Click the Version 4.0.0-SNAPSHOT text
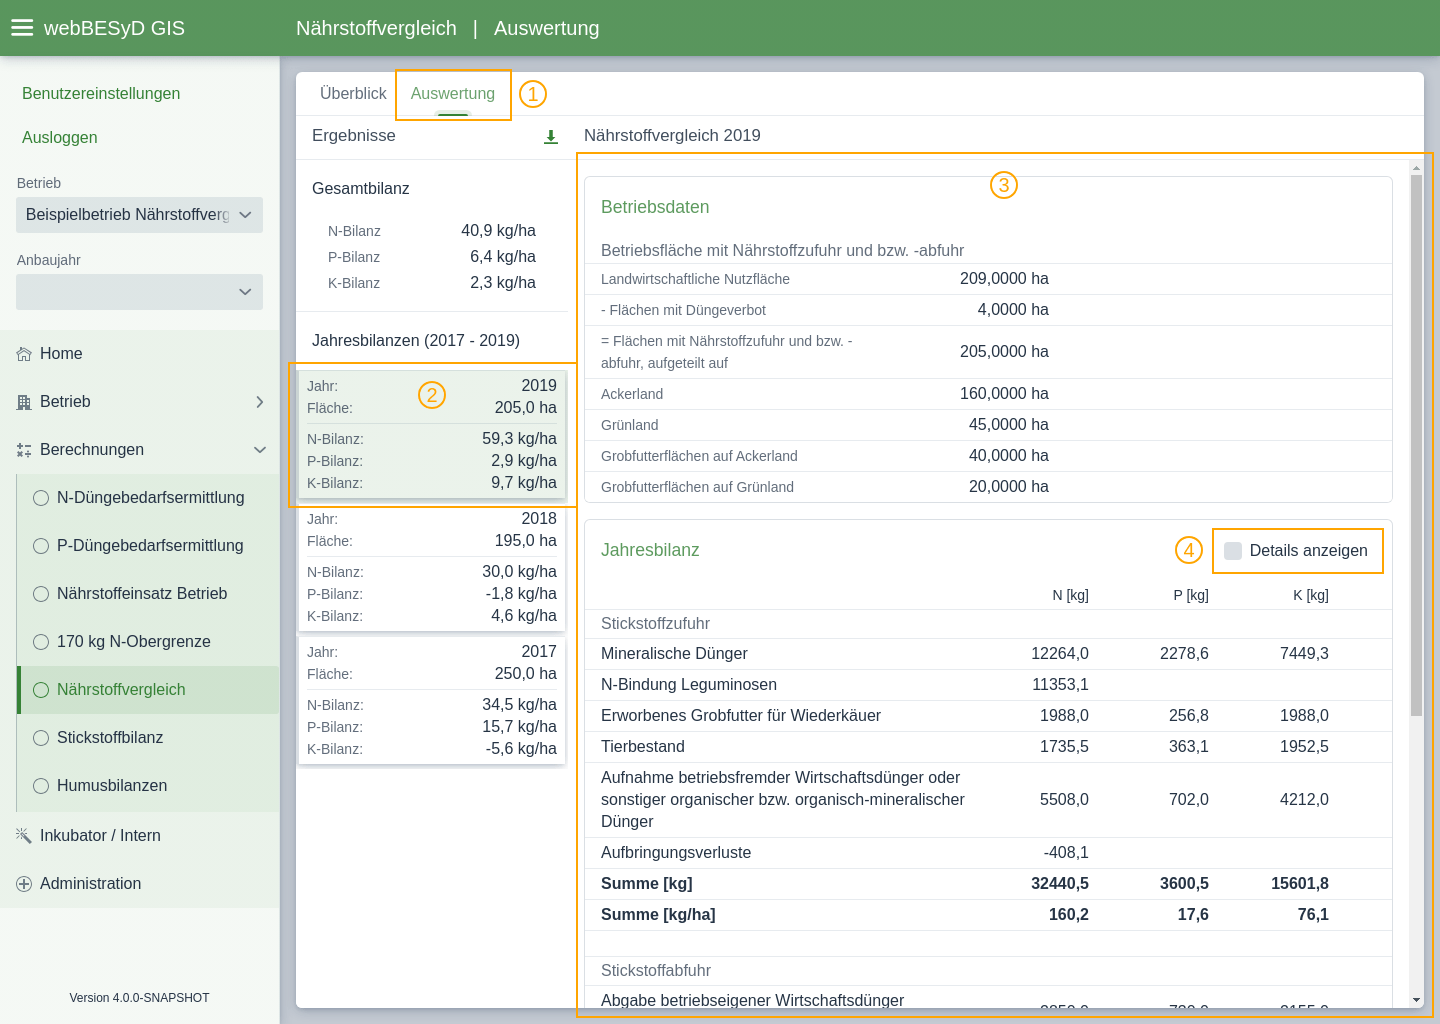This screenshot has height=1024, width=1440. [x=139, y=998]
